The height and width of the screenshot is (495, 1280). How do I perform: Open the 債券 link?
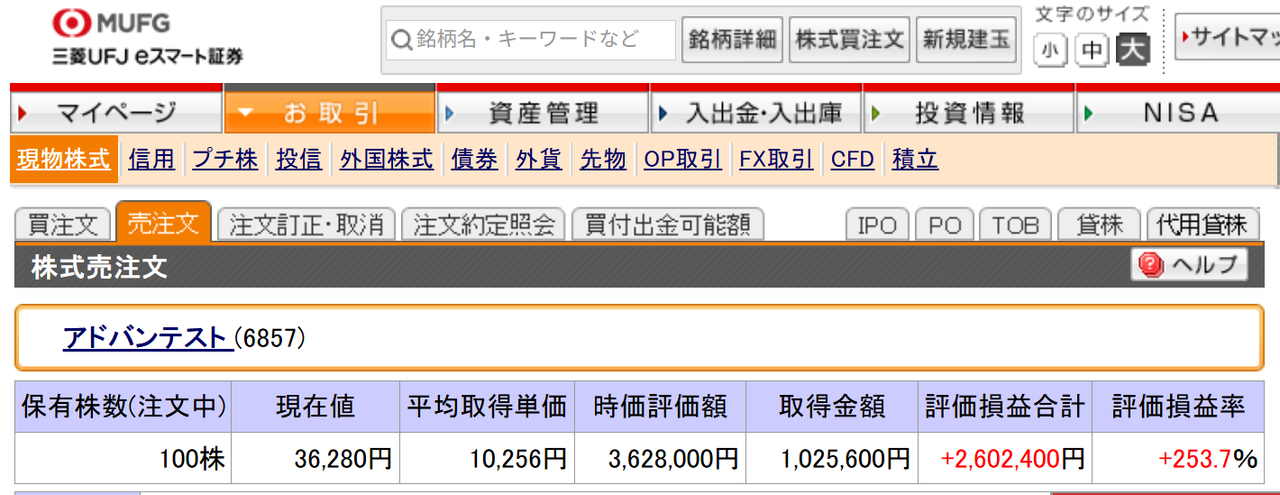point(474,159)
